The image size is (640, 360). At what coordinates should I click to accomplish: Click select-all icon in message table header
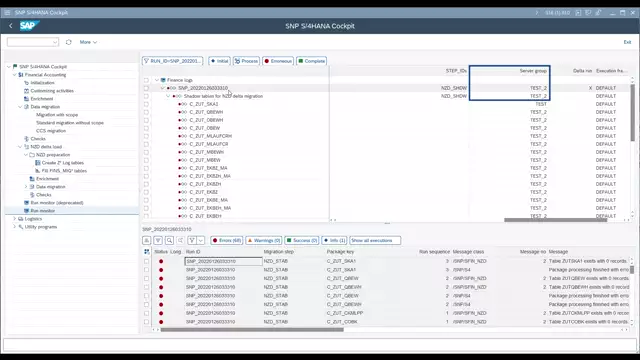(x=147, y=252)
